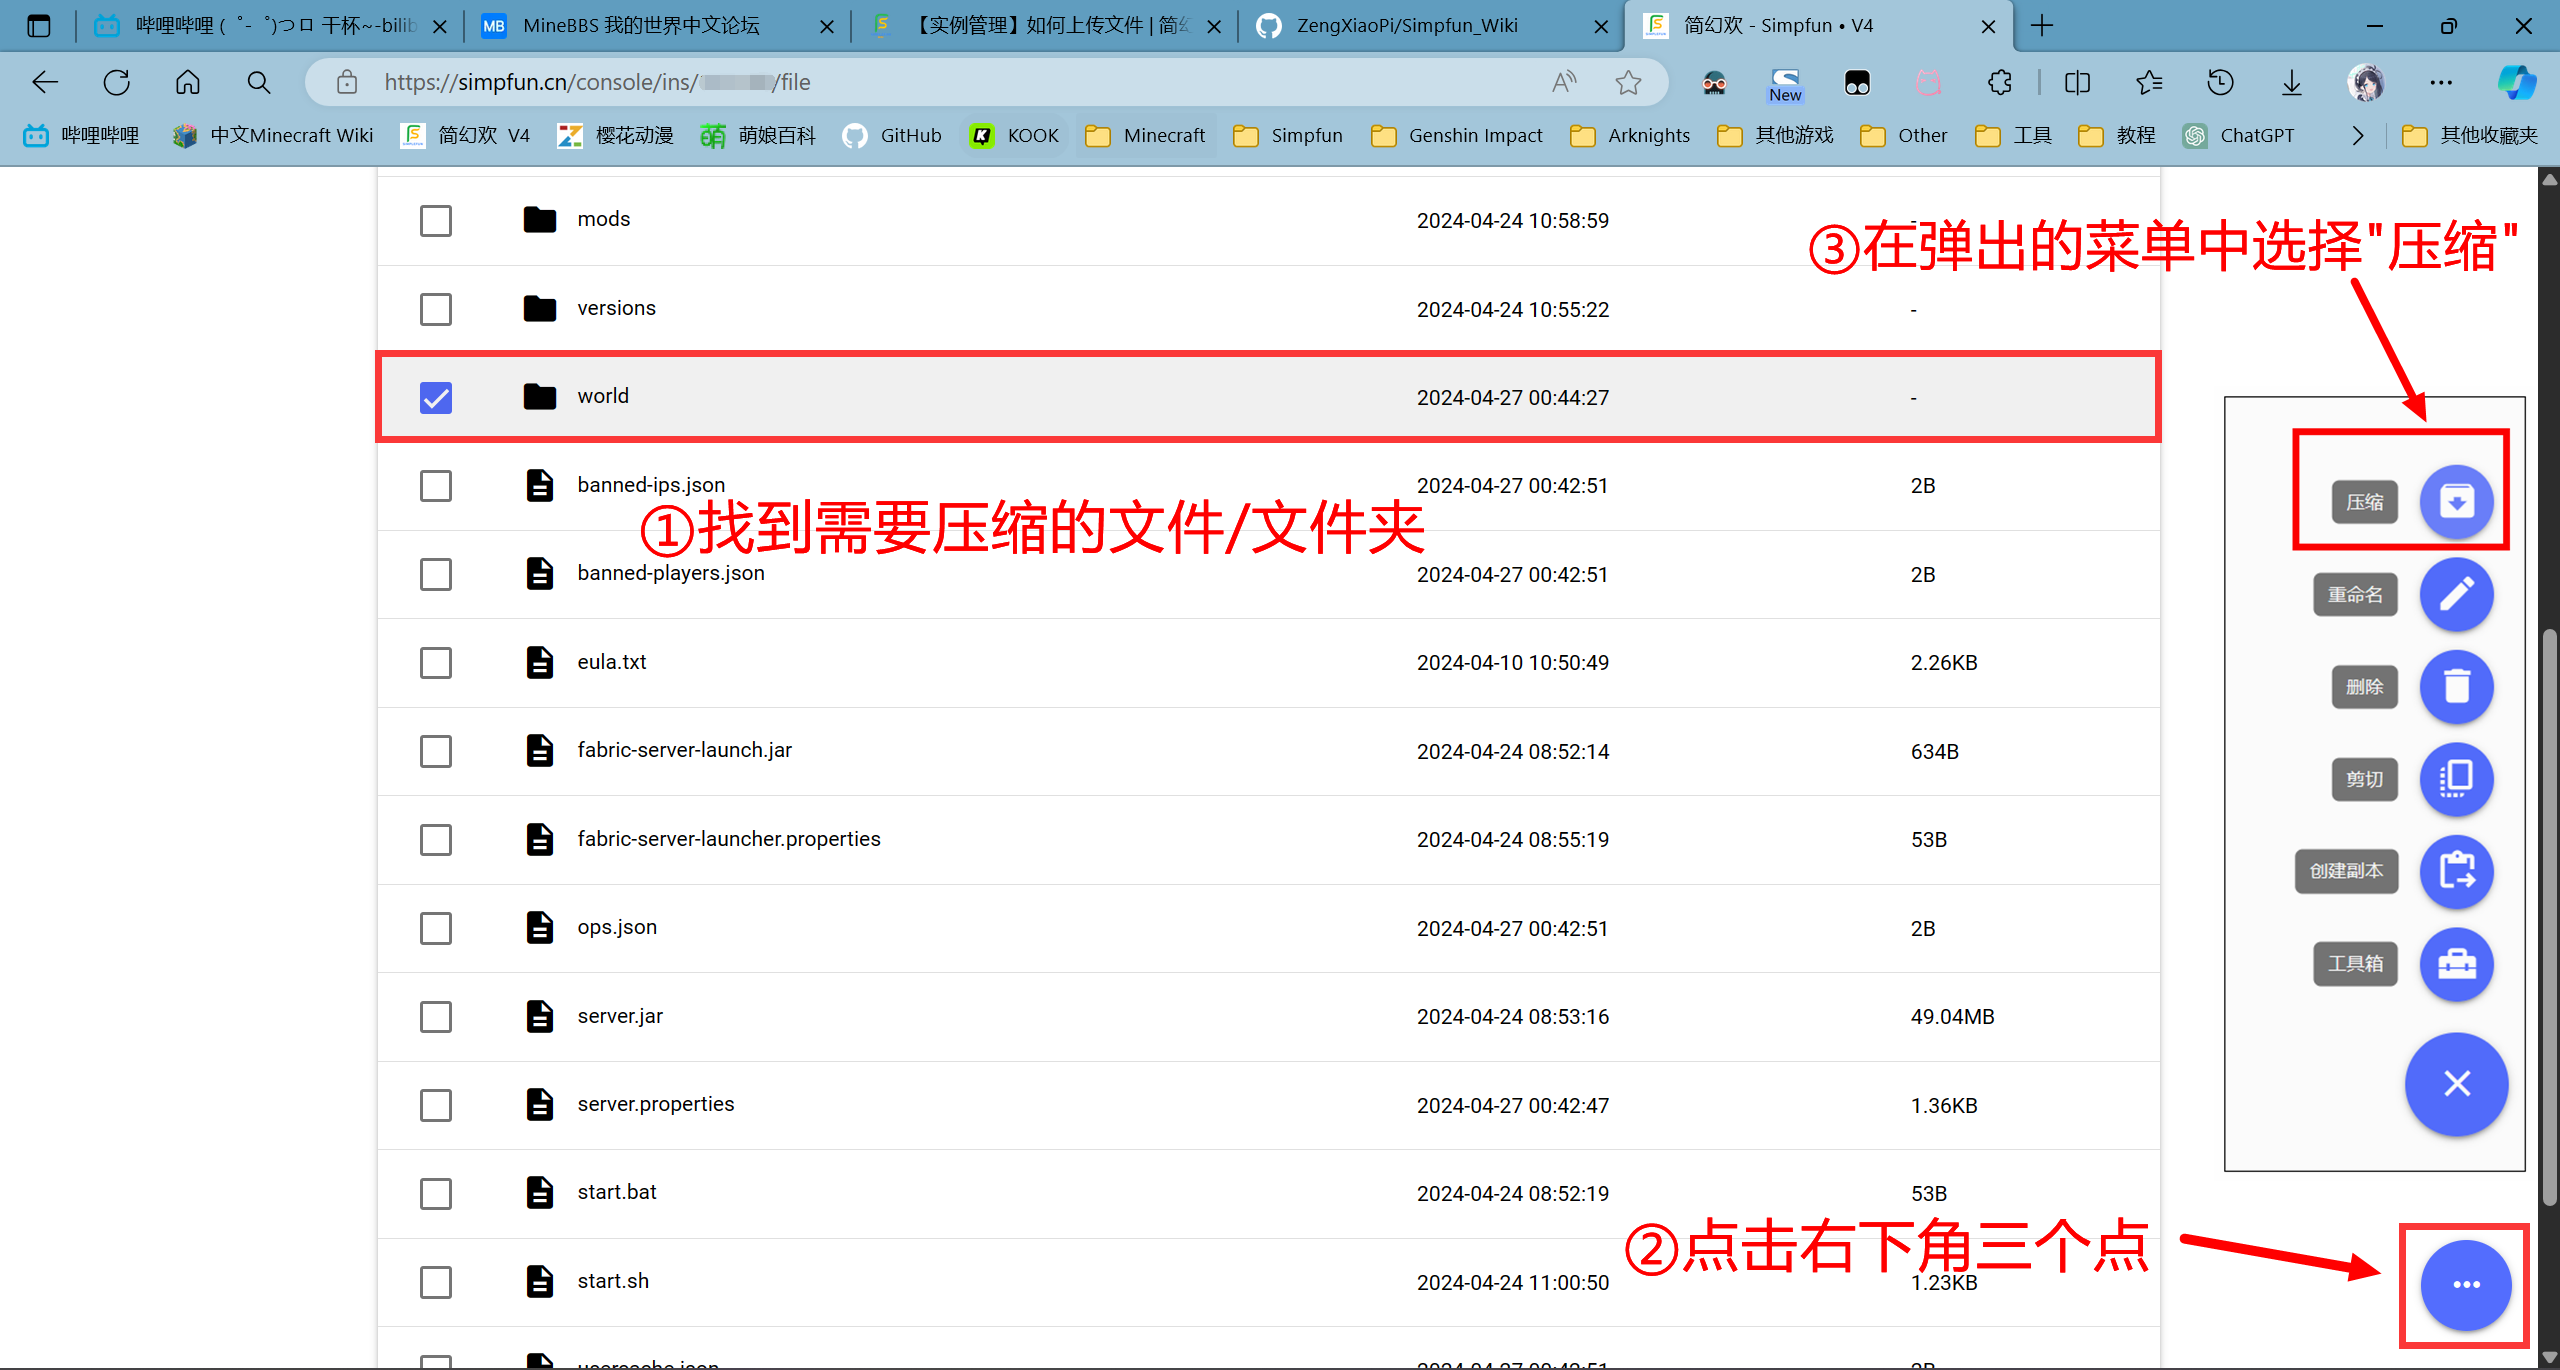Open the Copilot icon in the toolbar
Screen dimensions: 2560x1370
pos(2515,82)
